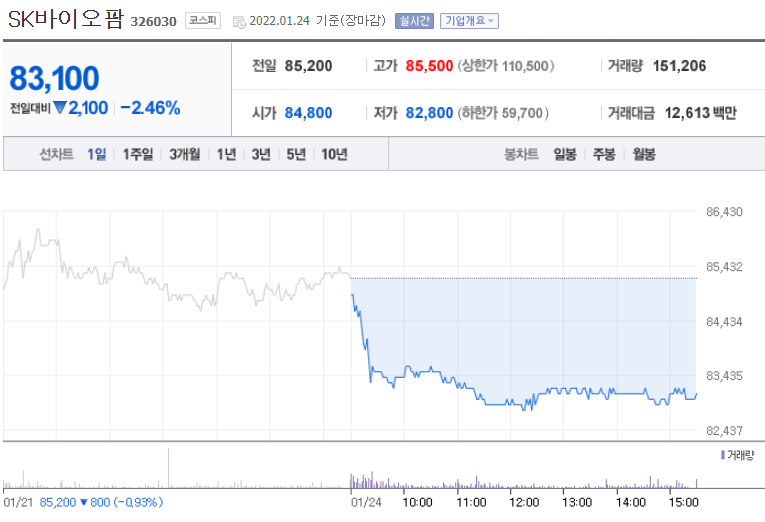Open the 주봉 weekly candle chart
Viewport: 765px width, 522px height.
point(604,154)
